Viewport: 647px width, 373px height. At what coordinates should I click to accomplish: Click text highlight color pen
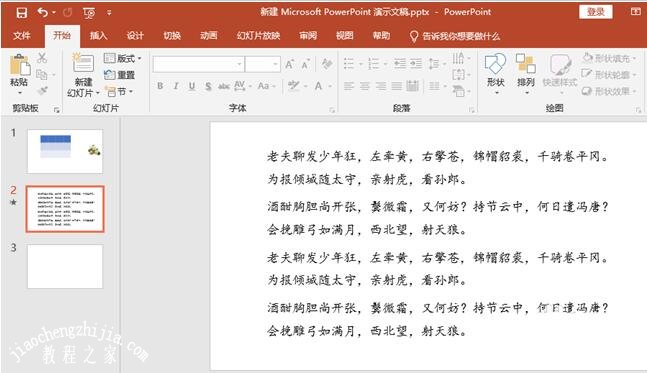[x=294, y=85]
